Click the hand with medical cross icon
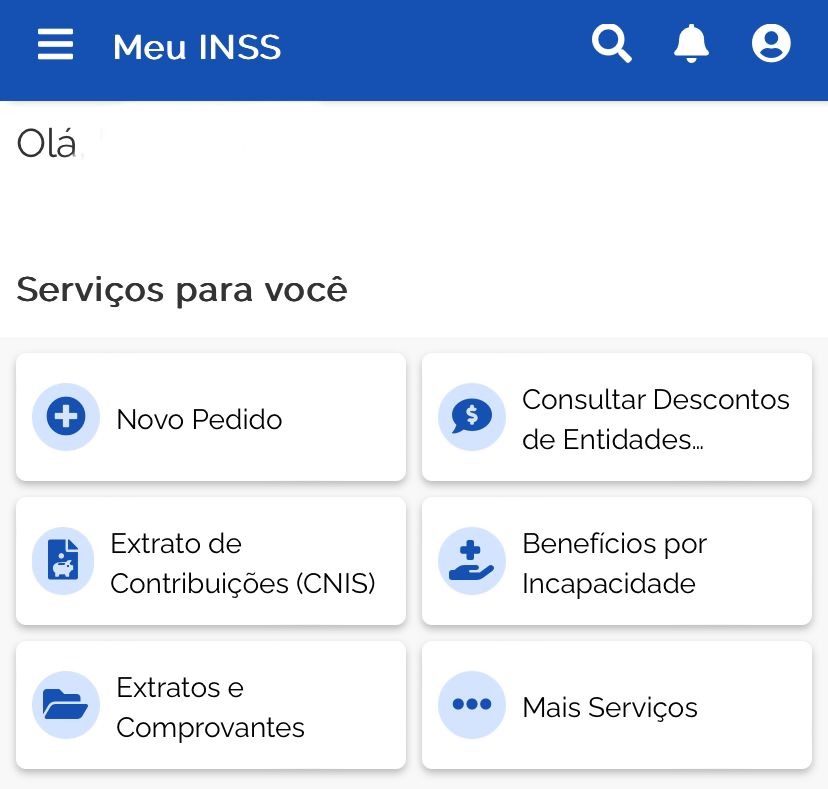This screenshot has width=828, height=789. (472, 561)
